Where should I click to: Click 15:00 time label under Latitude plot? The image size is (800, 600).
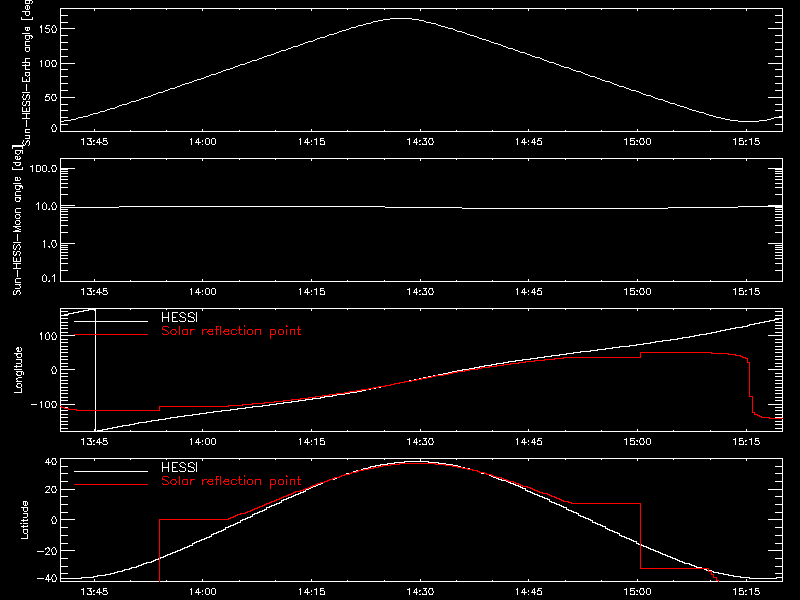637,592
